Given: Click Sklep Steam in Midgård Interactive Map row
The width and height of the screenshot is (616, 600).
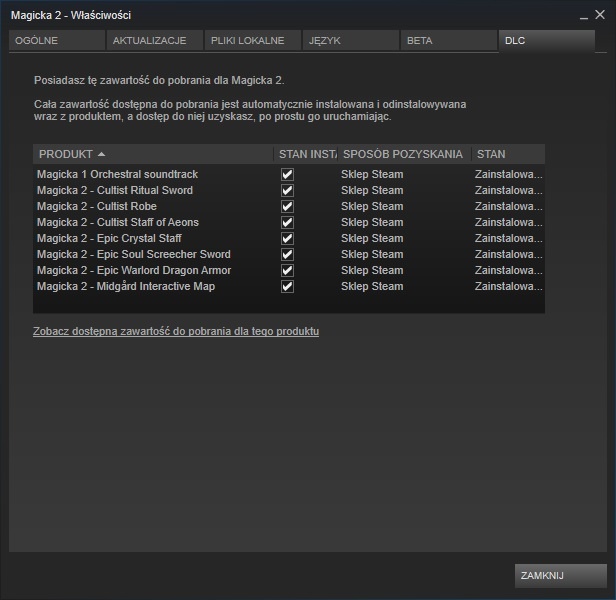Looking at the screenshot, I should [372, 286].
